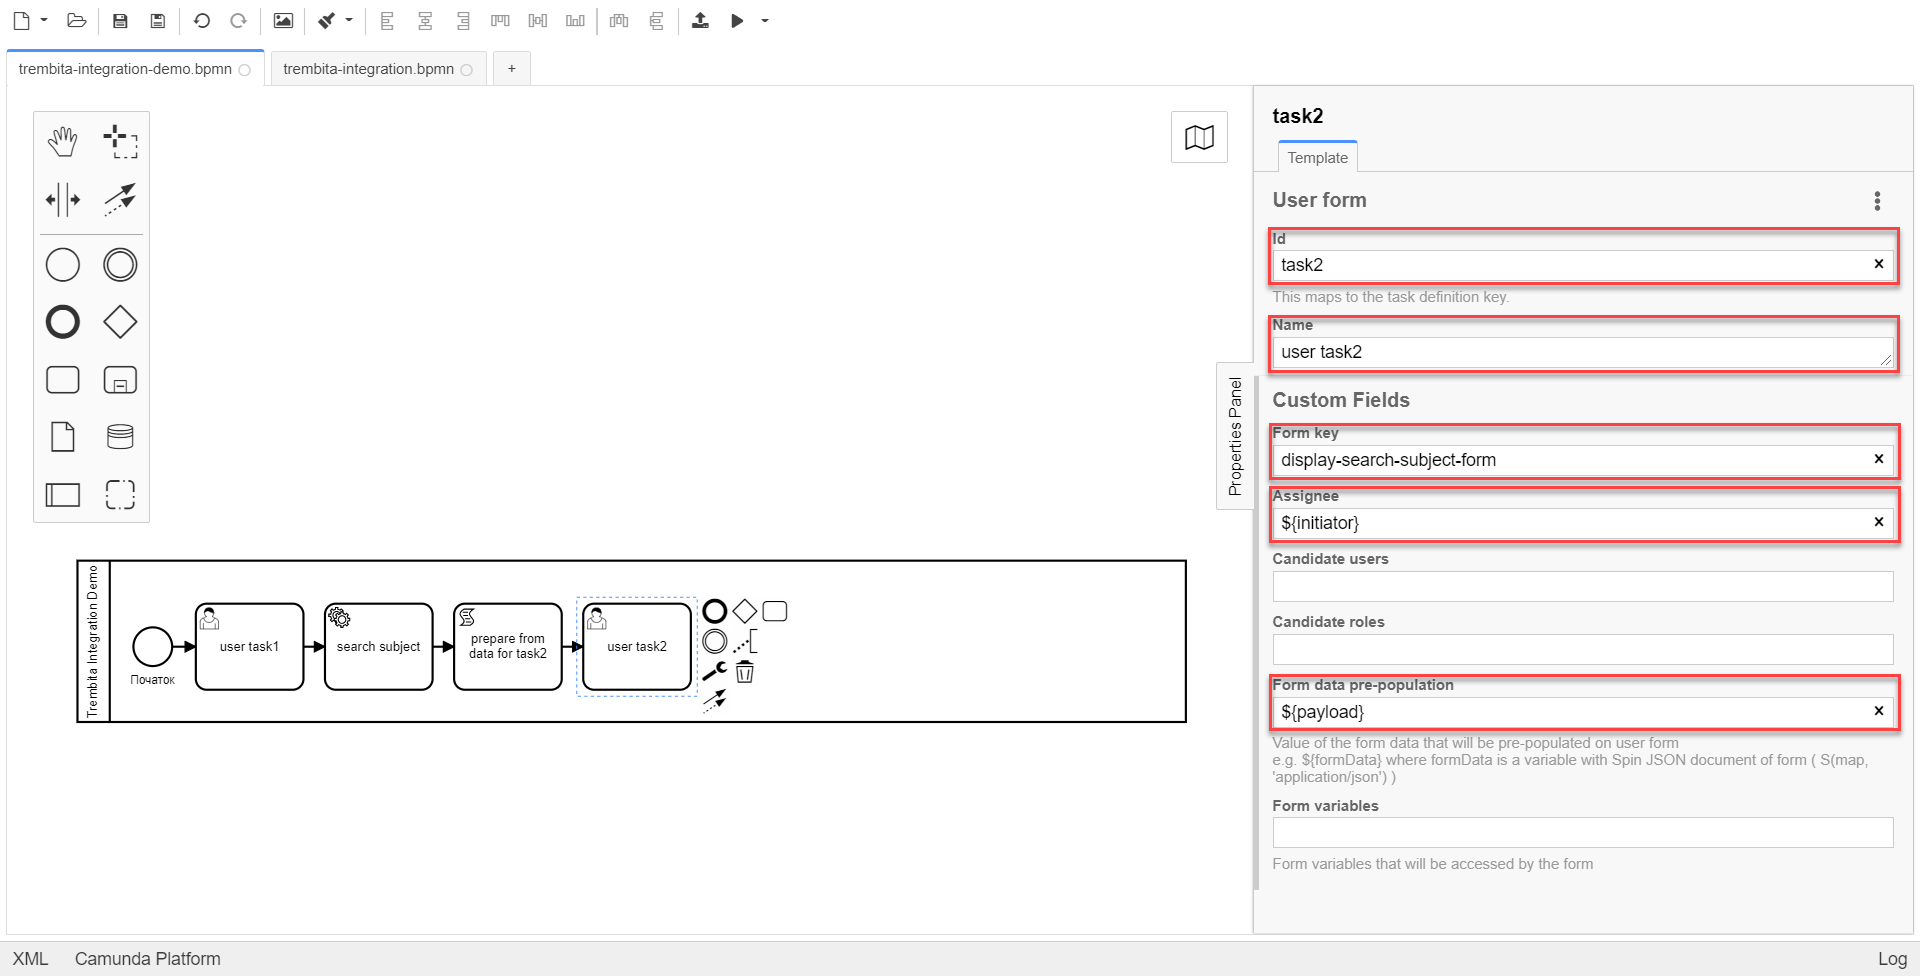Switch to trembita-integration.bpmn tab
This screenshot has width=1920, height=976.
pyautogui.click(x=368, y=69)
